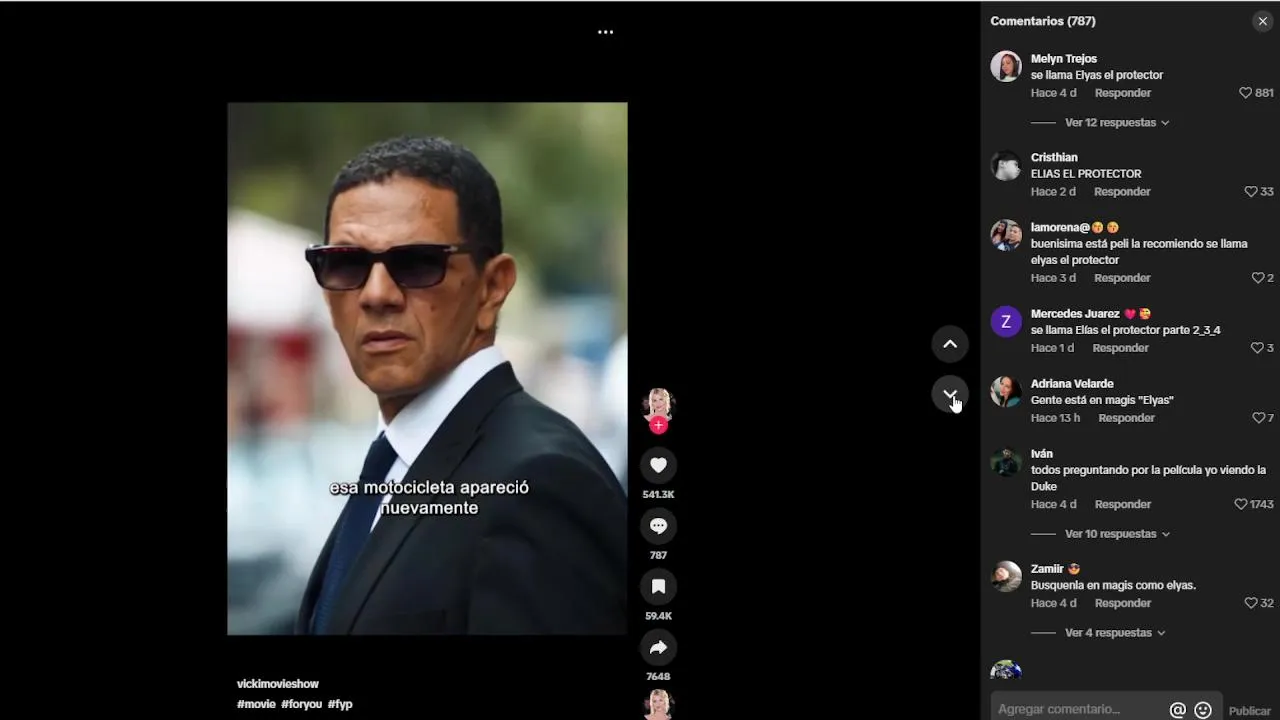Viewport: 1280px width, 720px height.
Task: Open lamorena@'s profile avatar
Action: pyautogui.click(x=1006, y=235)
